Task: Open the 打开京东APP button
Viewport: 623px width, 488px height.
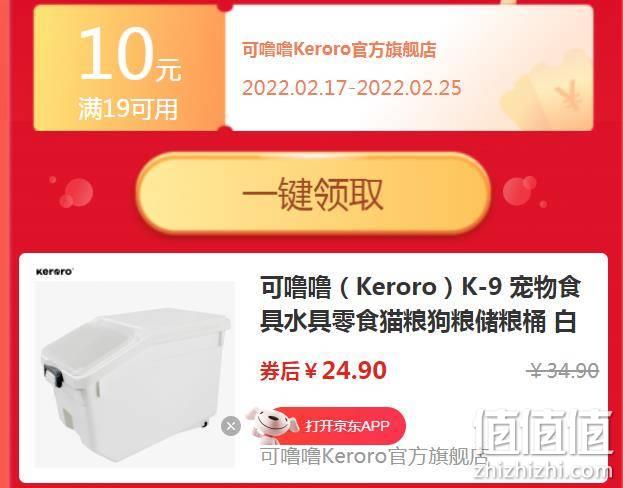Action: (338, 426)
